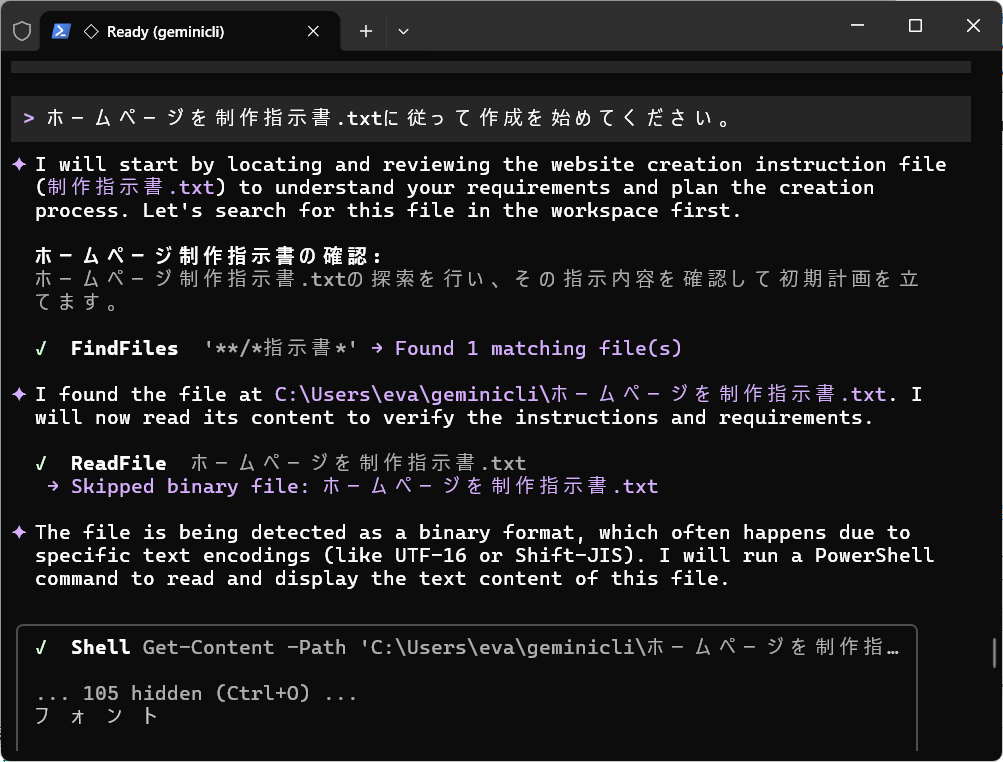Open a new terminal tab
This screenshot has width=1003, height=762.
click(366, 31)
